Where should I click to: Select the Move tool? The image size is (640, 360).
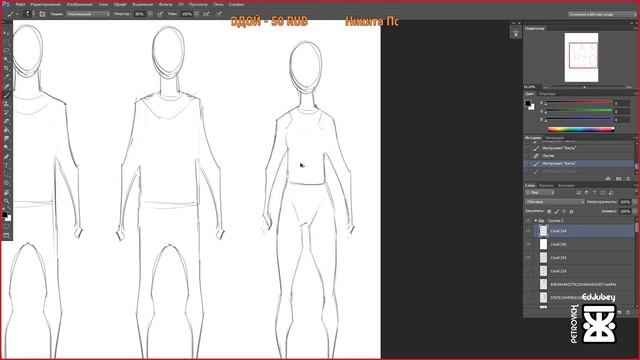7,33
